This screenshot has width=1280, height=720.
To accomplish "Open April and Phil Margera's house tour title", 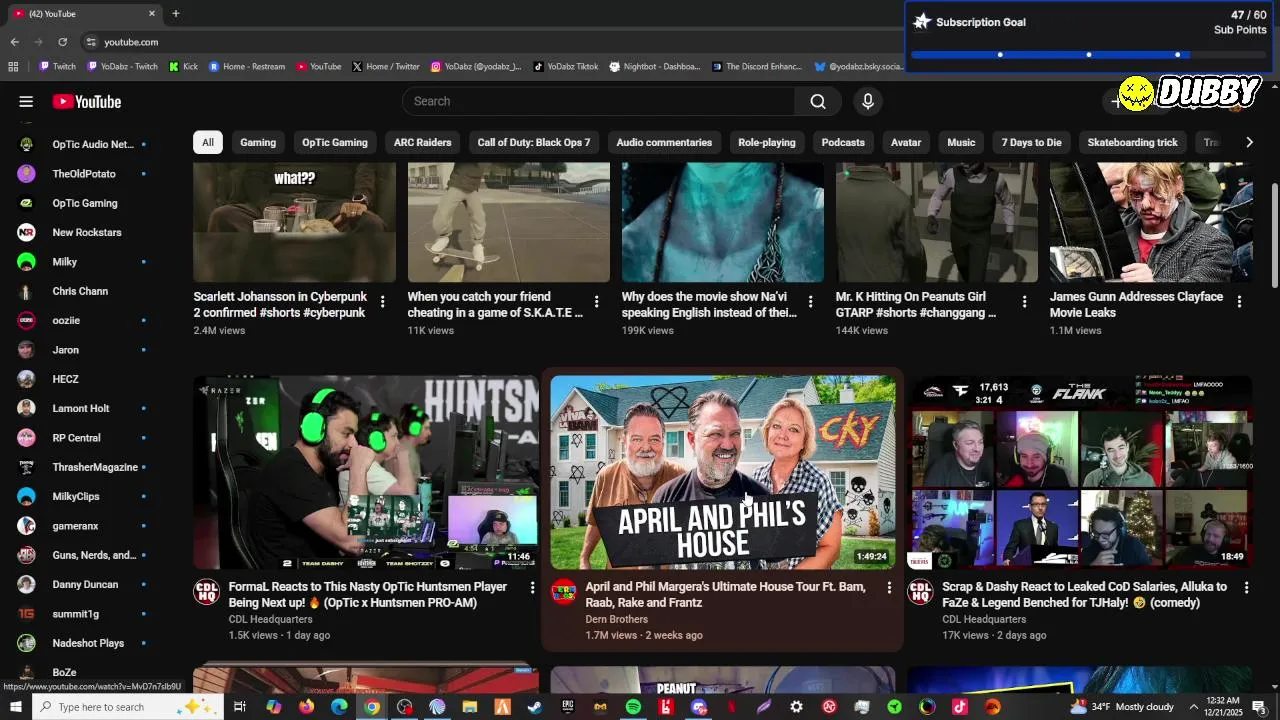I will click(x=725, y=595).
